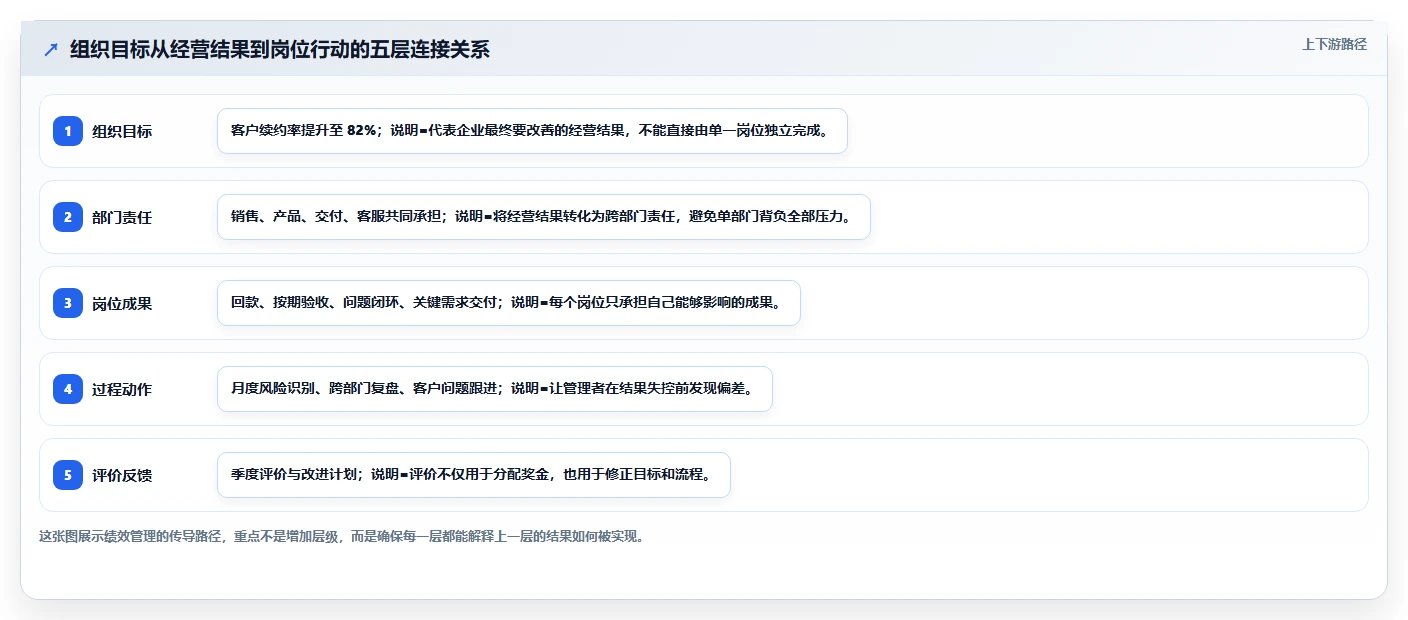Click the description box starting 季度评价与改进计划
The width and height of the screenshot is (1408, 620).
pyautogui.click(x=474, y=475)
